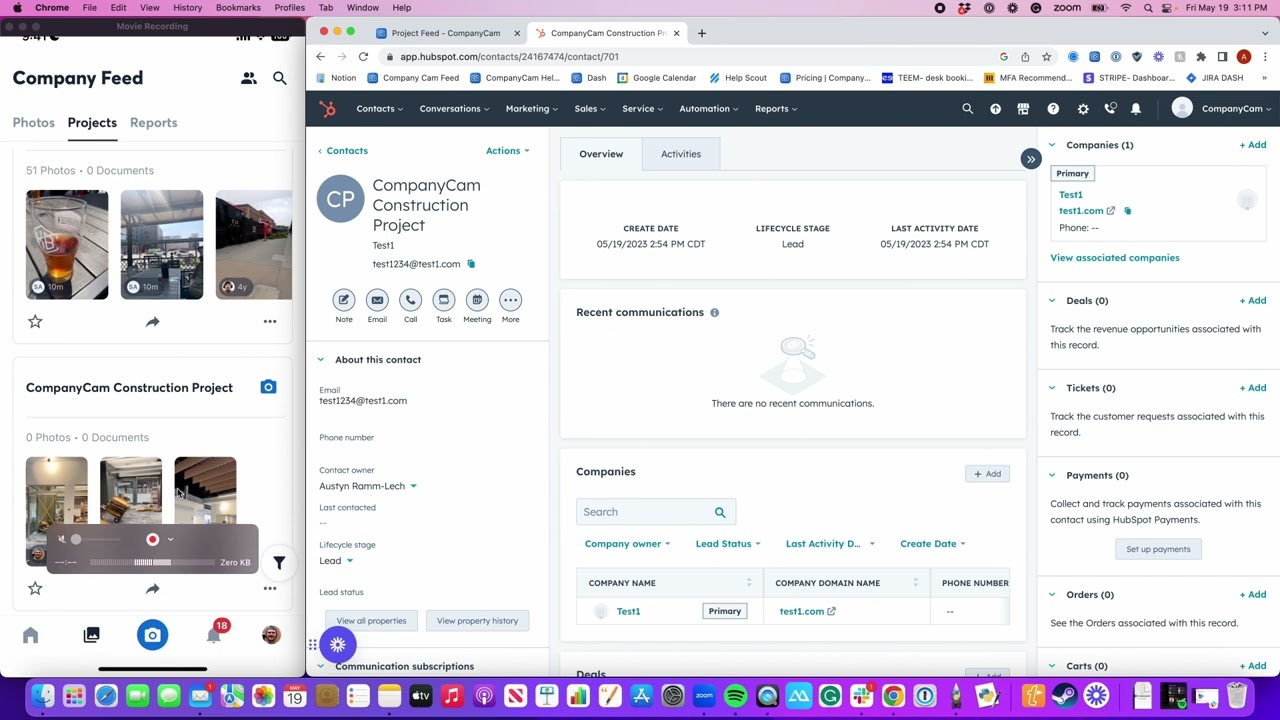This screenshot has height=720, width=1280.
Task: Click the Call action icon
Action: pyautogui.click(x=410, y=300)
